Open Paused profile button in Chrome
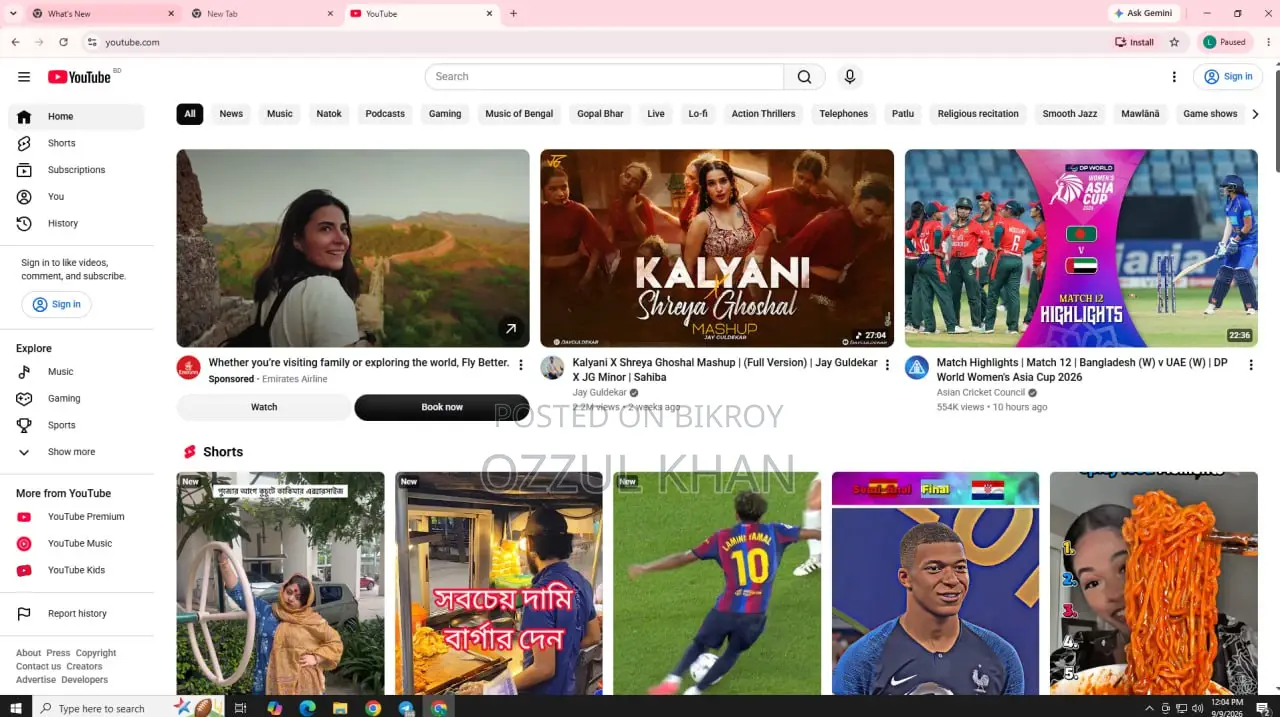This screenshot has width=1280, height=717. [1225, 42]
